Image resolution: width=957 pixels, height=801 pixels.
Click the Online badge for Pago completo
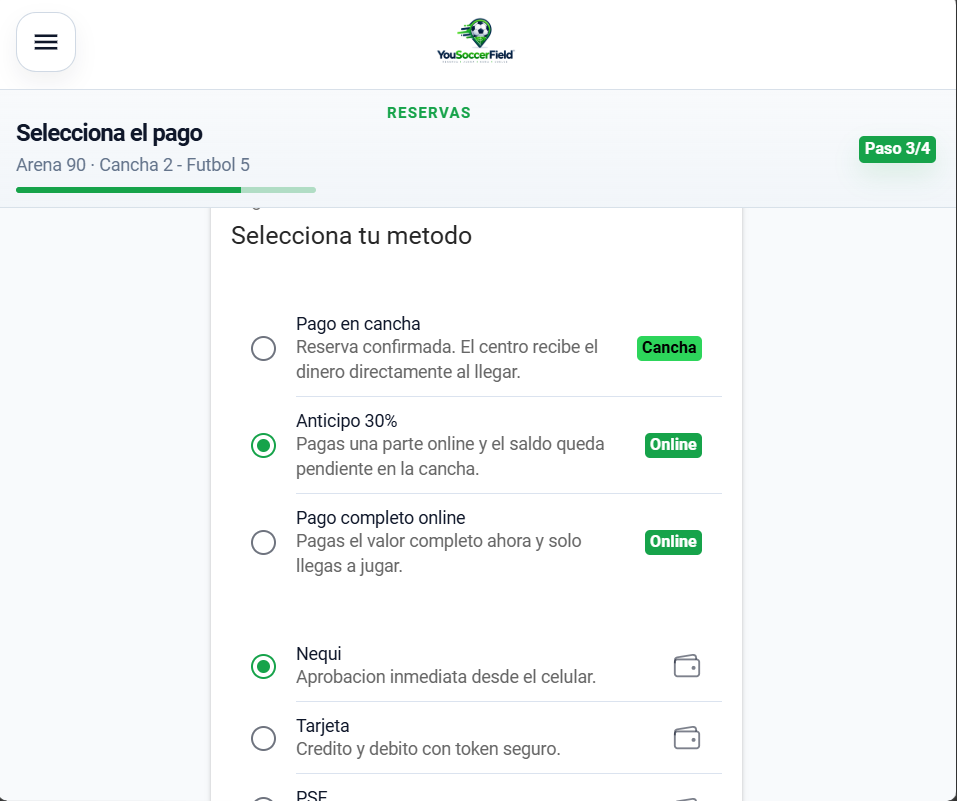pyautogui.click(x=673, y=542)
